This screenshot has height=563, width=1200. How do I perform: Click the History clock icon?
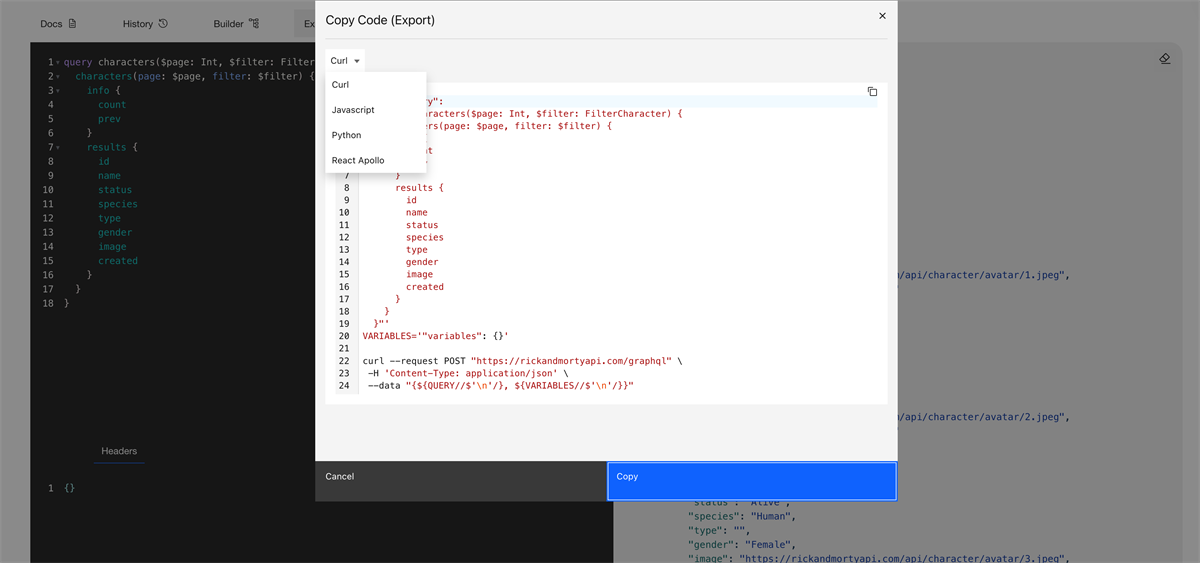point(163,23)
